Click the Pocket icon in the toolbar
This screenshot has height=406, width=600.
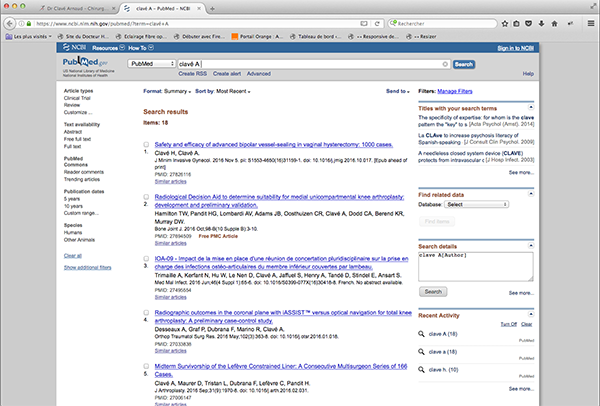(x=528, y=24)
